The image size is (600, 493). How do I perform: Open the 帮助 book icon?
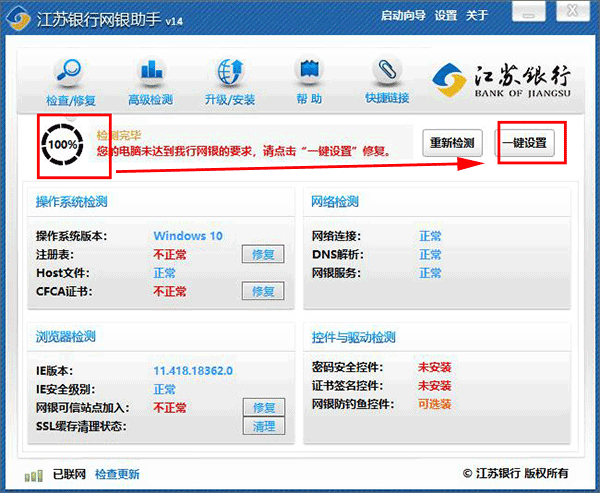pos(309,71)
